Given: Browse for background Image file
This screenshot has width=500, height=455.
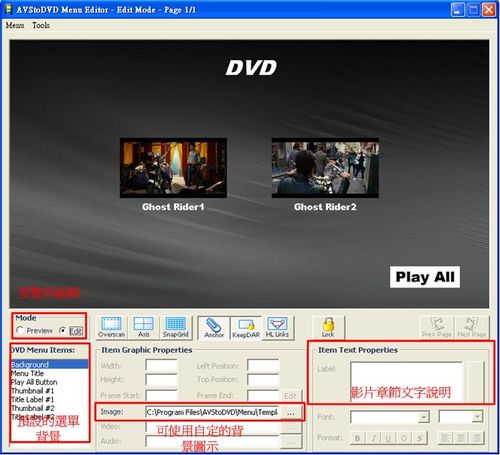Looking at the screenshot, I should point(291,413).
